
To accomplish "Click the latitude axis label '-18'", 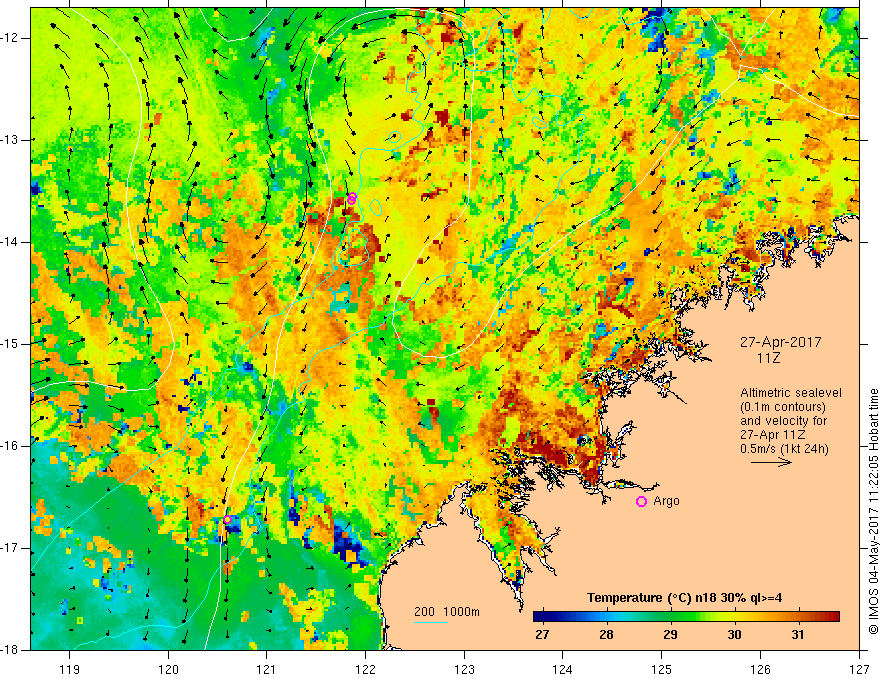I will pyautogui.click(x=10, y=650).
